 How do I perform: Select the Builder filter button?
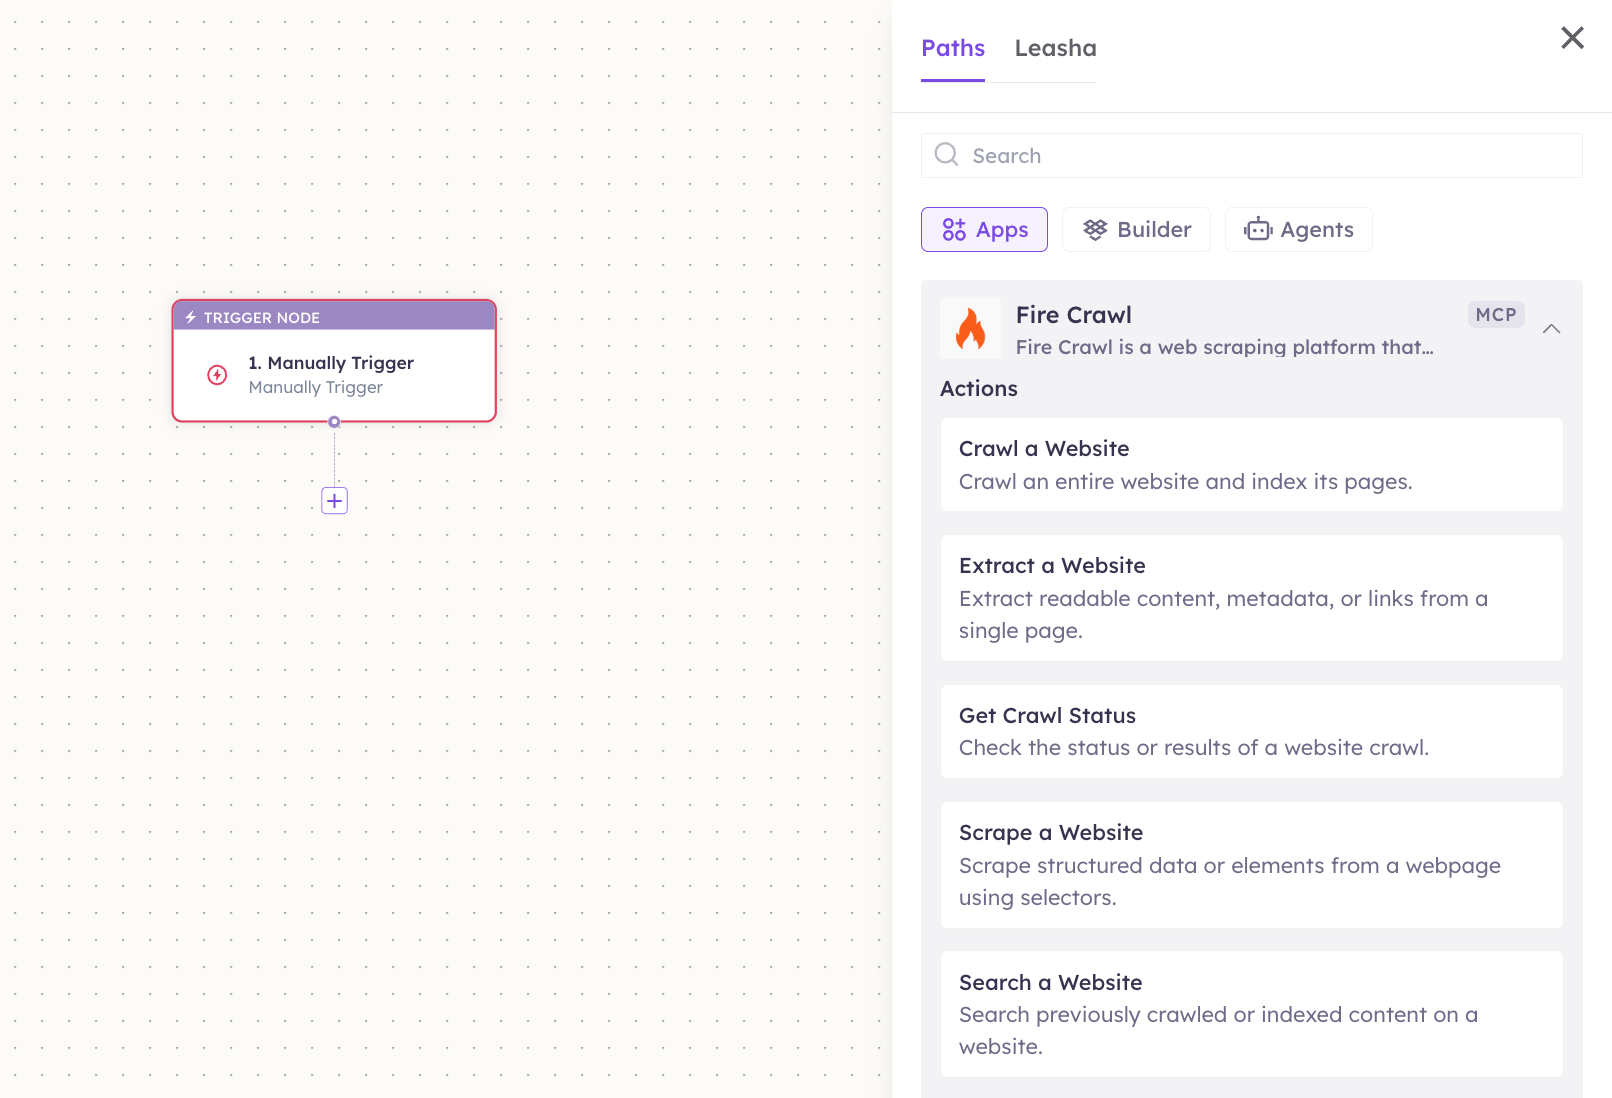1136,230
